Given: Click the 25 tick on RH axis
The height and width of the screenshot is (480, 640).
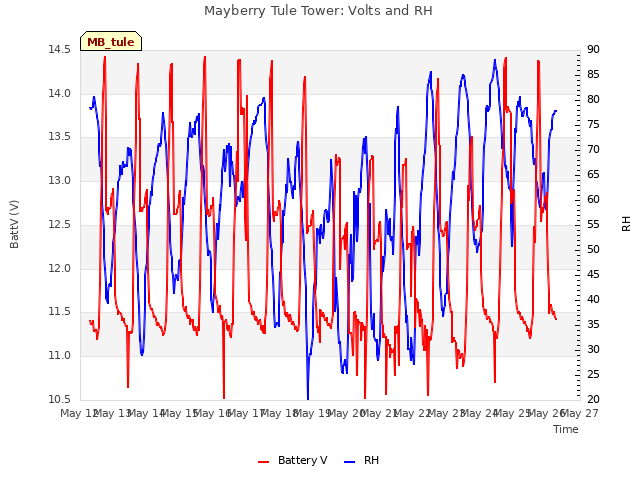Looking at the screenshot, I should tap(593, 374).
